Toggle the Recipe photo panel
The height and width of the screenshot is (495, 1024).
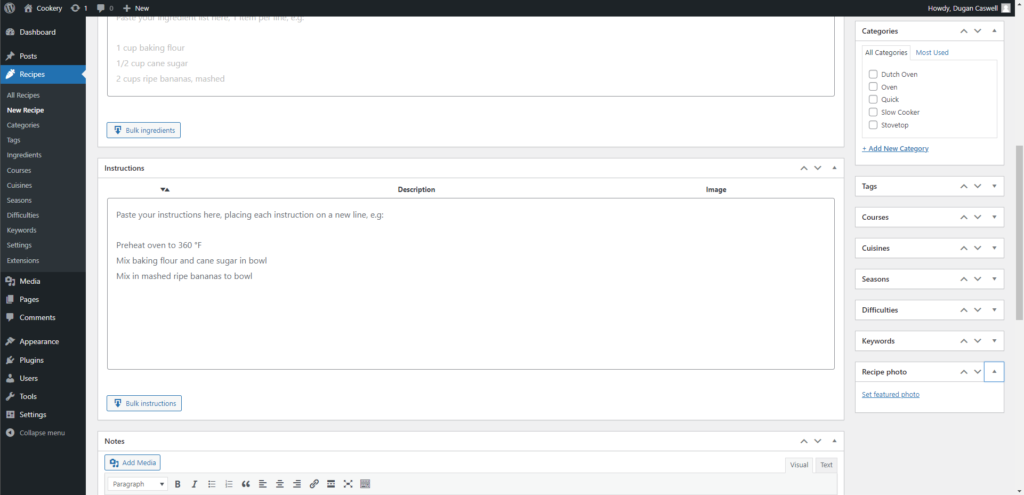coord(993,371)
